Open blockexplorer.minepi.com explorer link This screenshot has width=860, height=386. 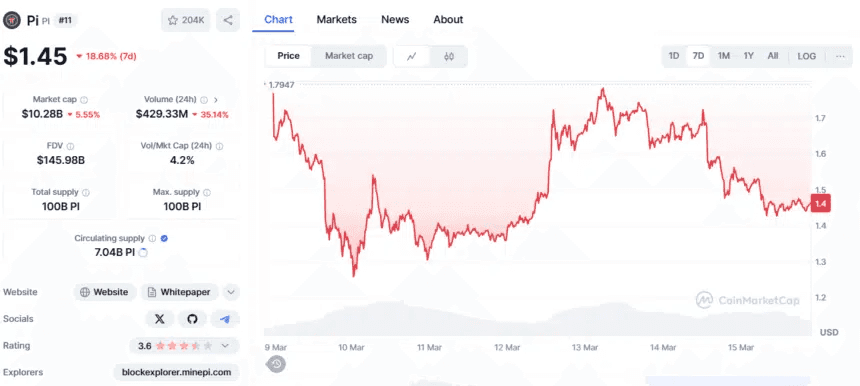point(177,372)
